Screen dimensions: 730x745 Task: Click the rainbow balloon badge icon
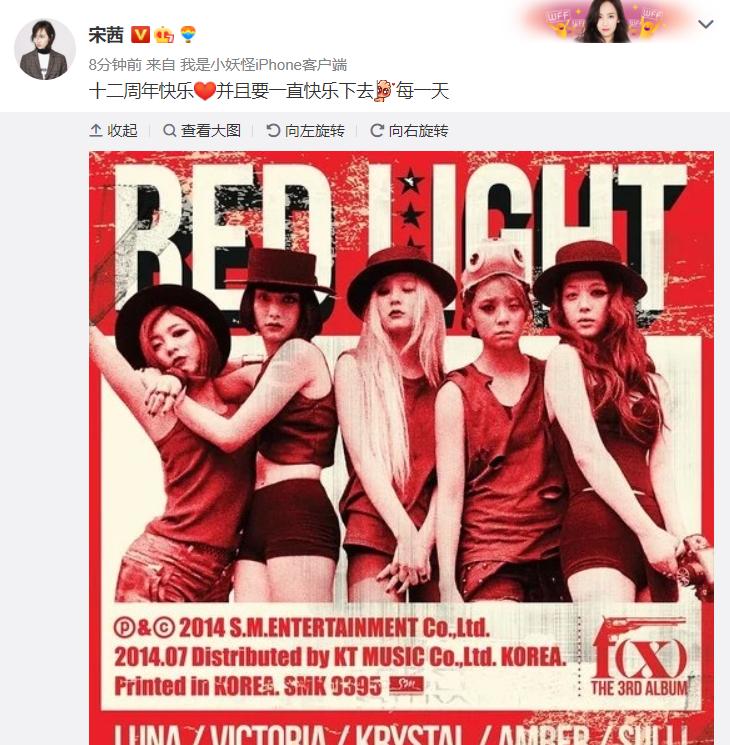coord(188,34)
